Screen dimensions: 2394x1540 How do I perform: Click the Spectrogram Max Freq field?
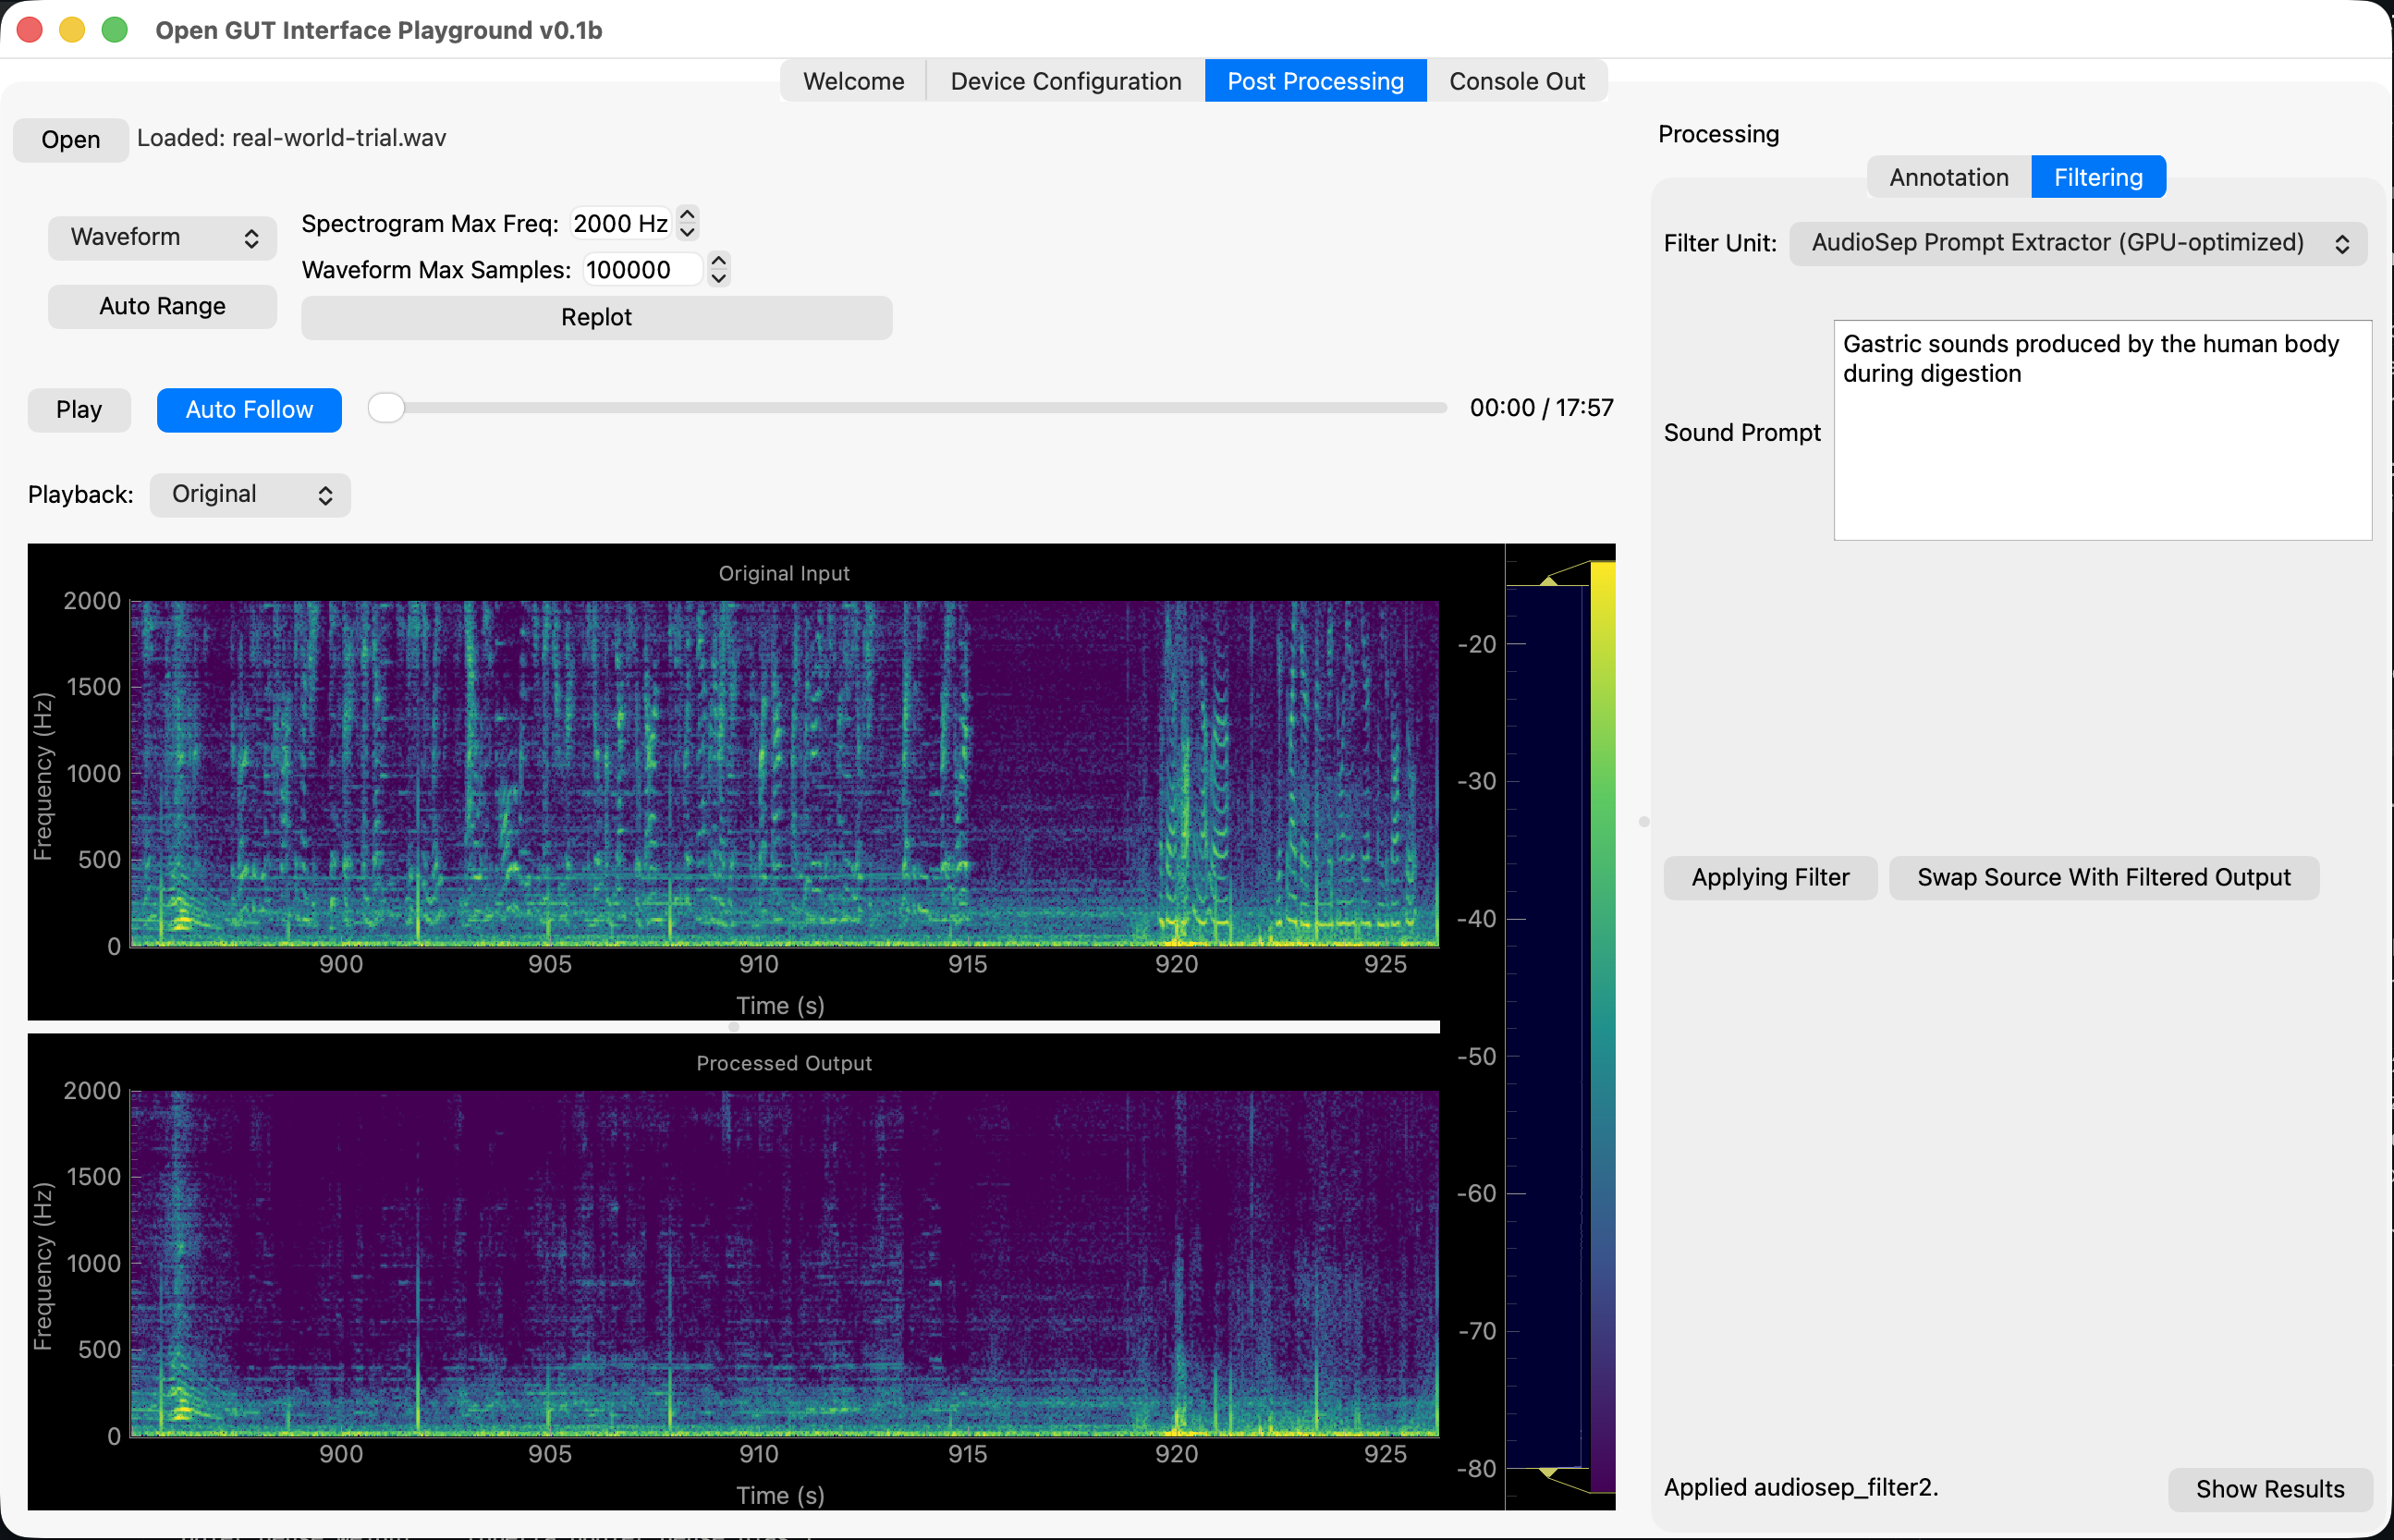pyautogui.click(x=621, y=223)
